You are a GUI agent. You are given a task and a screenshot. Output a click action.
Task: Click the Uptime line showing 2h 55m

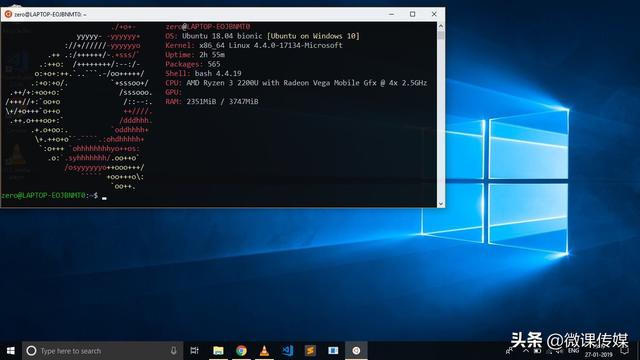(x=195, y=55)
